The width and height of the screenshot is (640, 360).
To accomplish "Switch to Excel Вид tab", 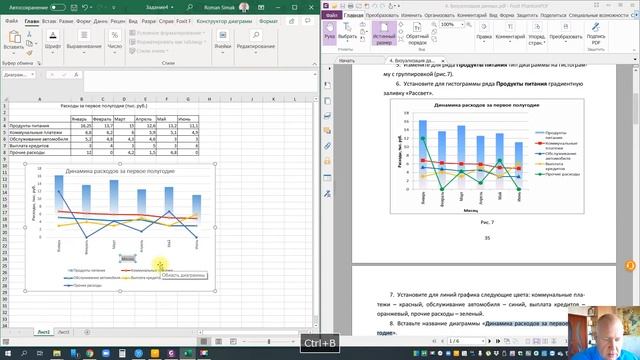I will 133,21.
